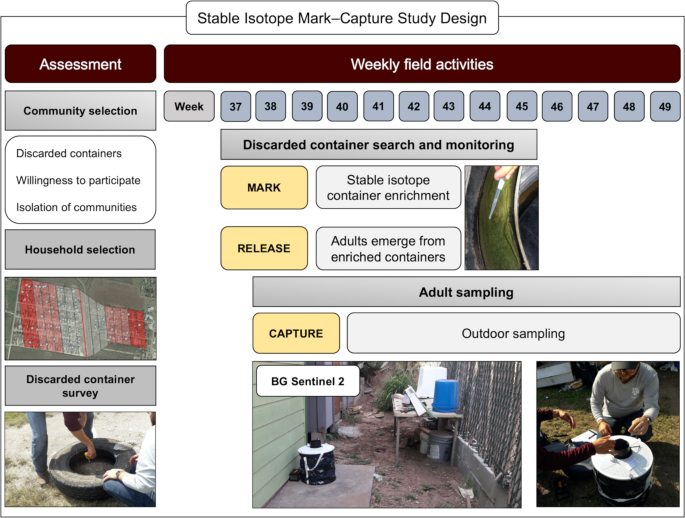Click the Stable isotope container enrichment box
The width and height of the screenshot is (685, 518).
coord(388,187)
